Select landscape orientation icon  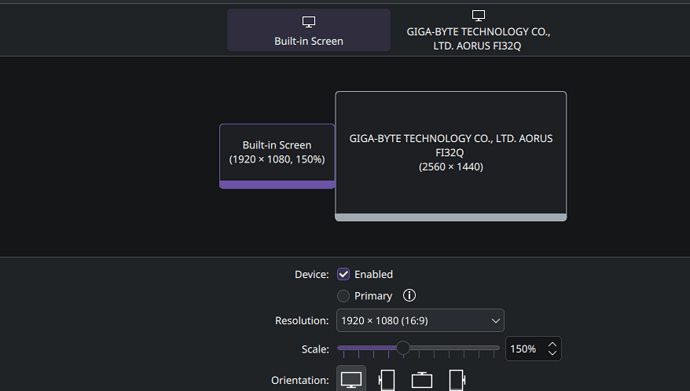tap(351, 379)
